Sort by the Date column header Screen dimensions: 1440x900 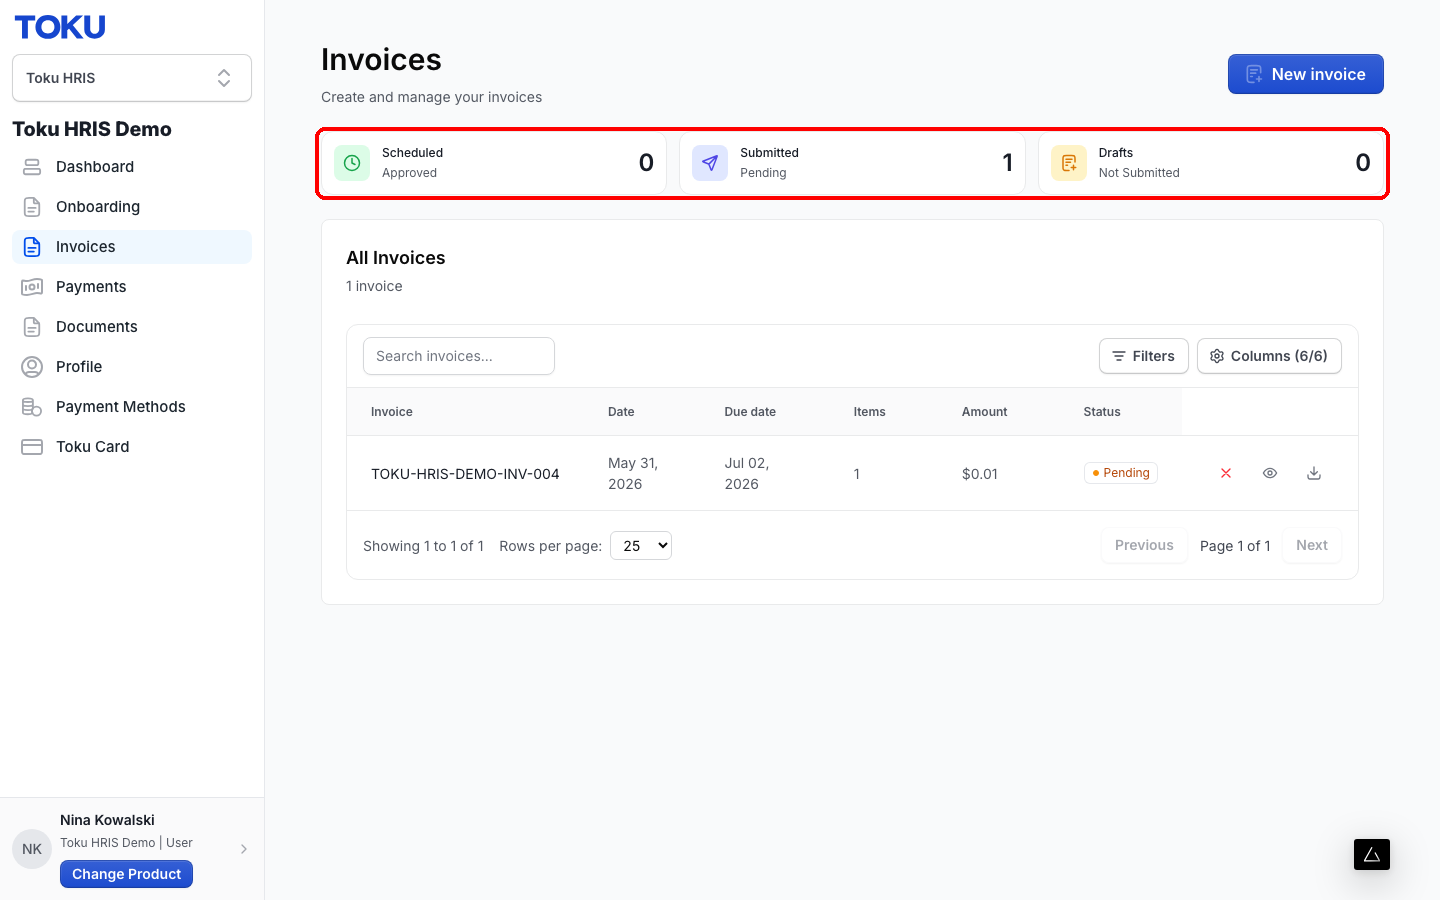(x=621, y=412)
